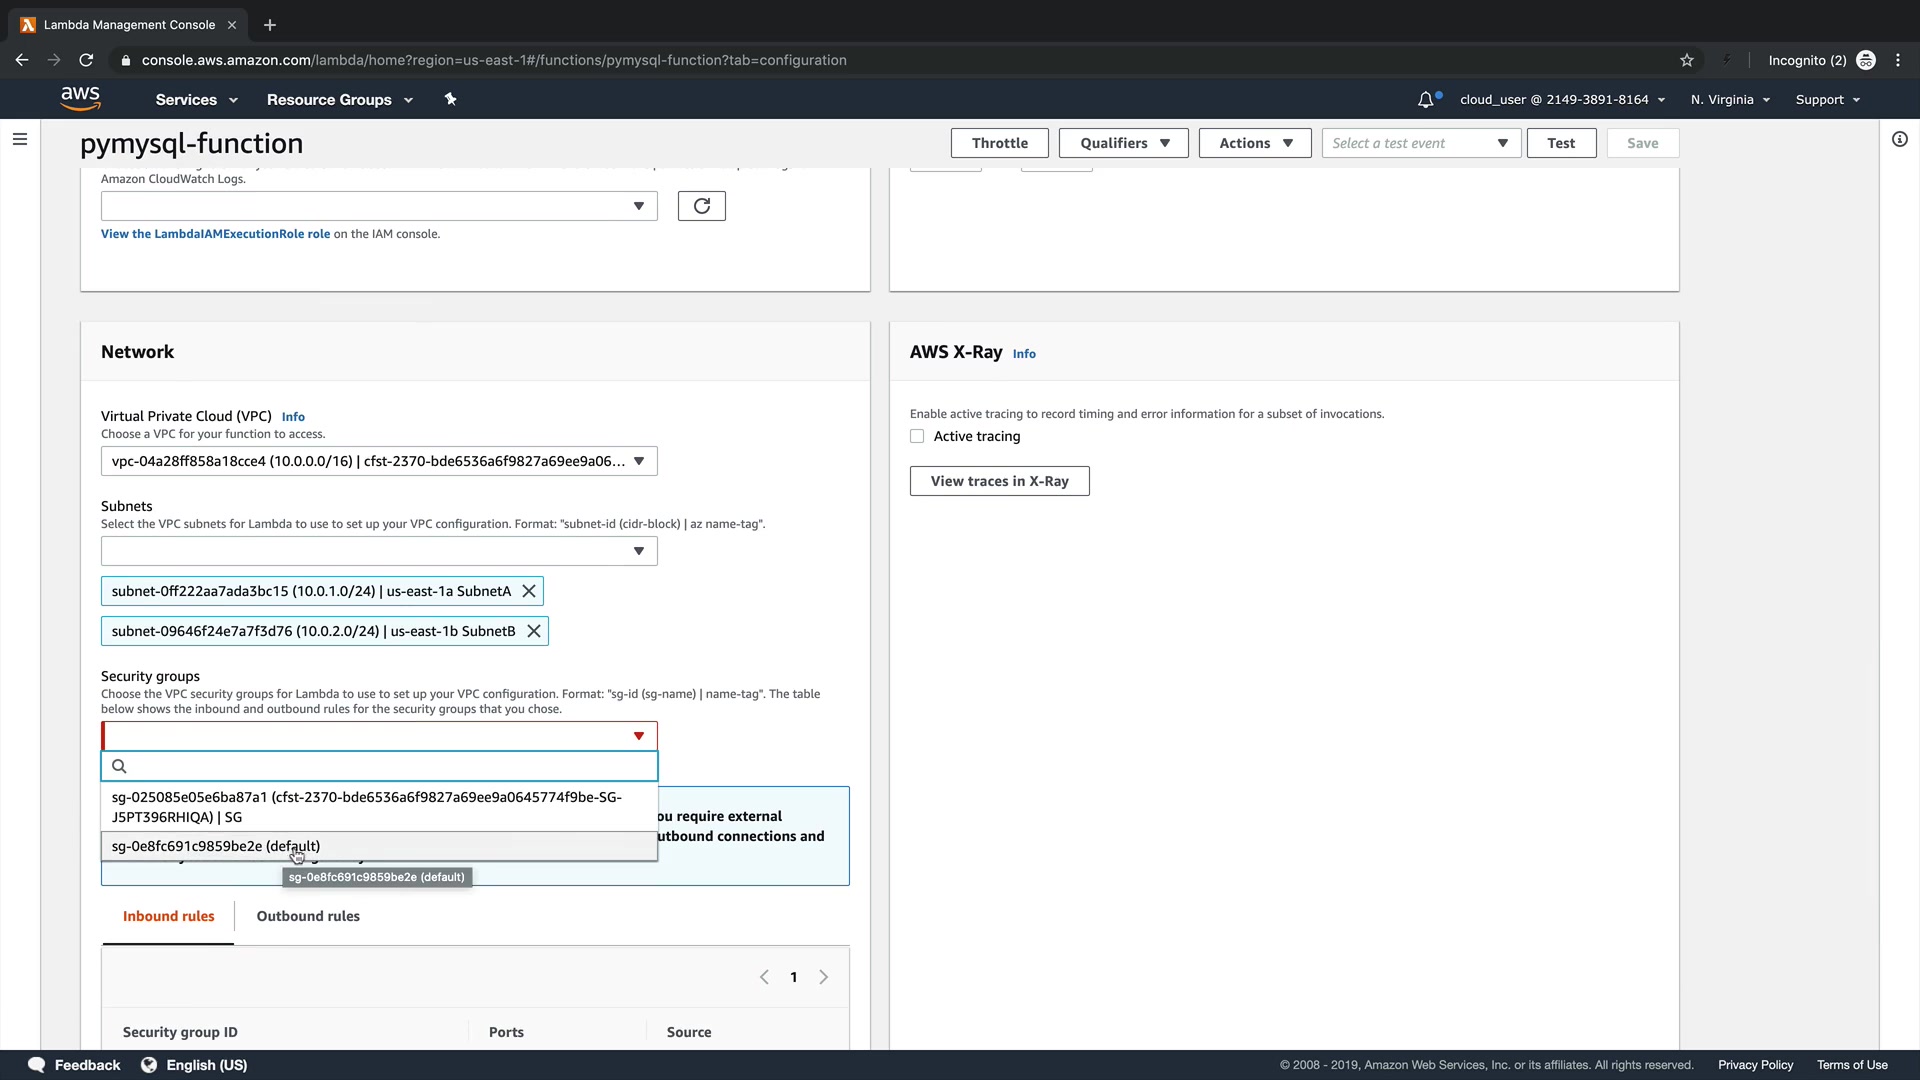The width and height of the screenshot is (1920, 1080).
Task: Remove SubnetB with its X icon
Action: click(x=534, y=631)
